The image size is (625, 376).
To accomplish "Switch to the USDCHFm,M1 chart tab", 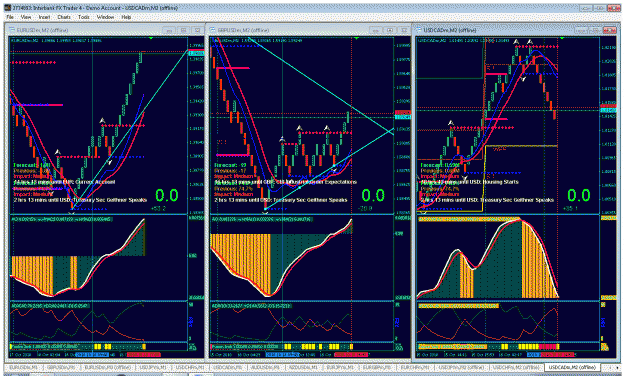I will (190, 367).
